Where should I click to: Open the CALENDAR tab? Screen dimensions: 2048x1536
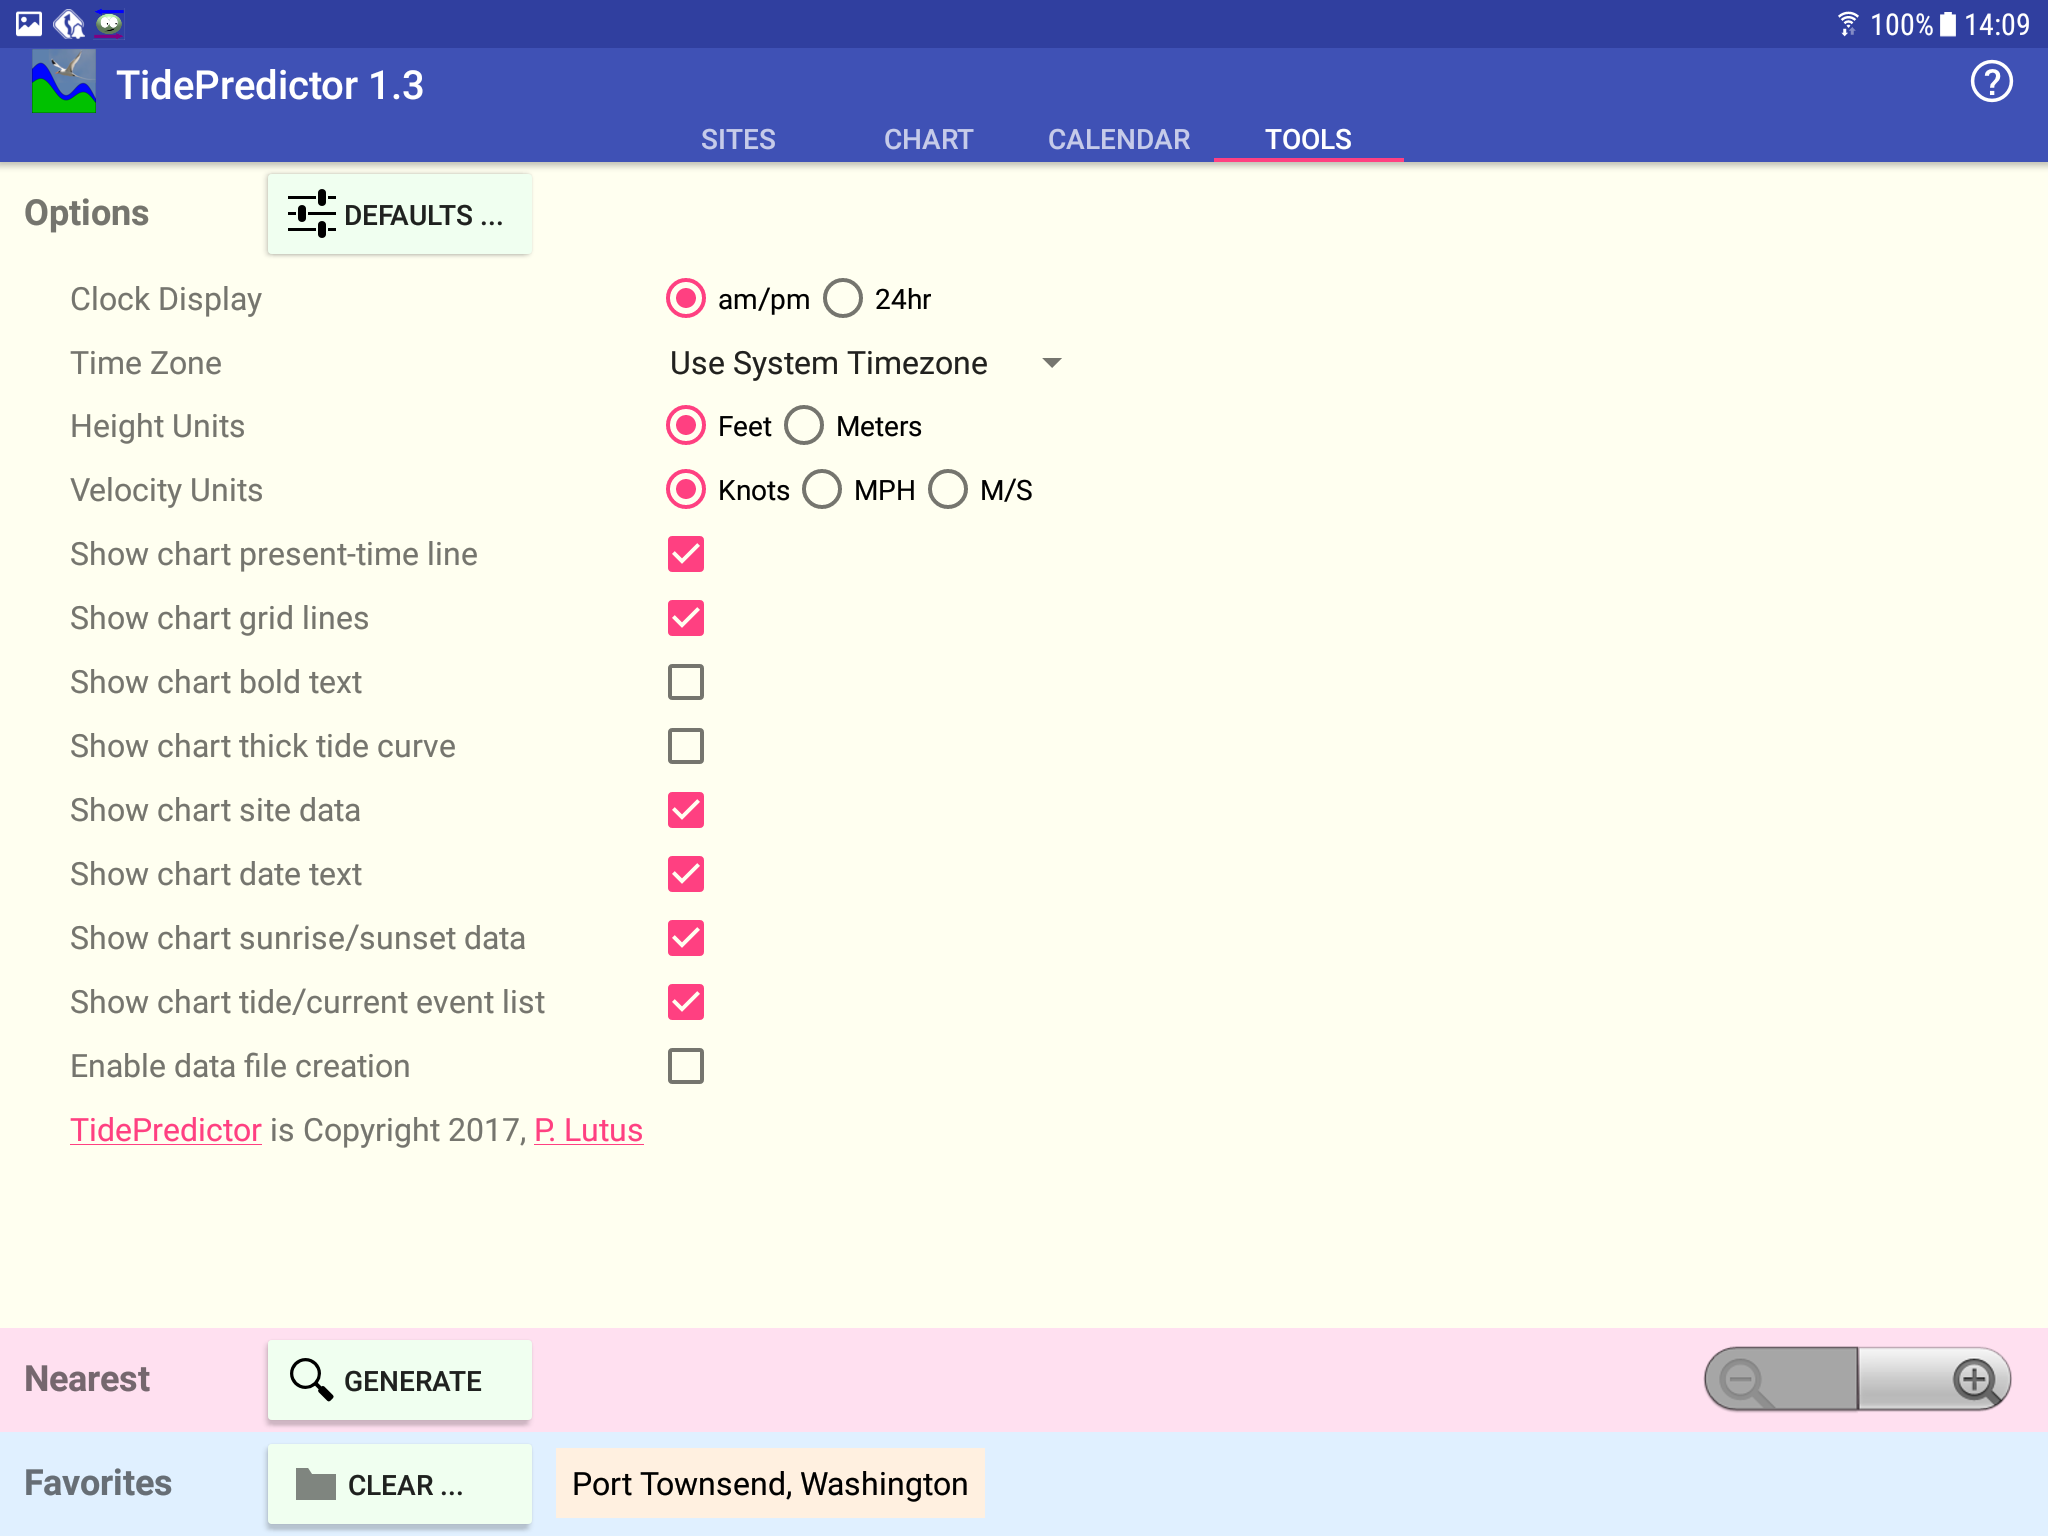click(1119, 139)
